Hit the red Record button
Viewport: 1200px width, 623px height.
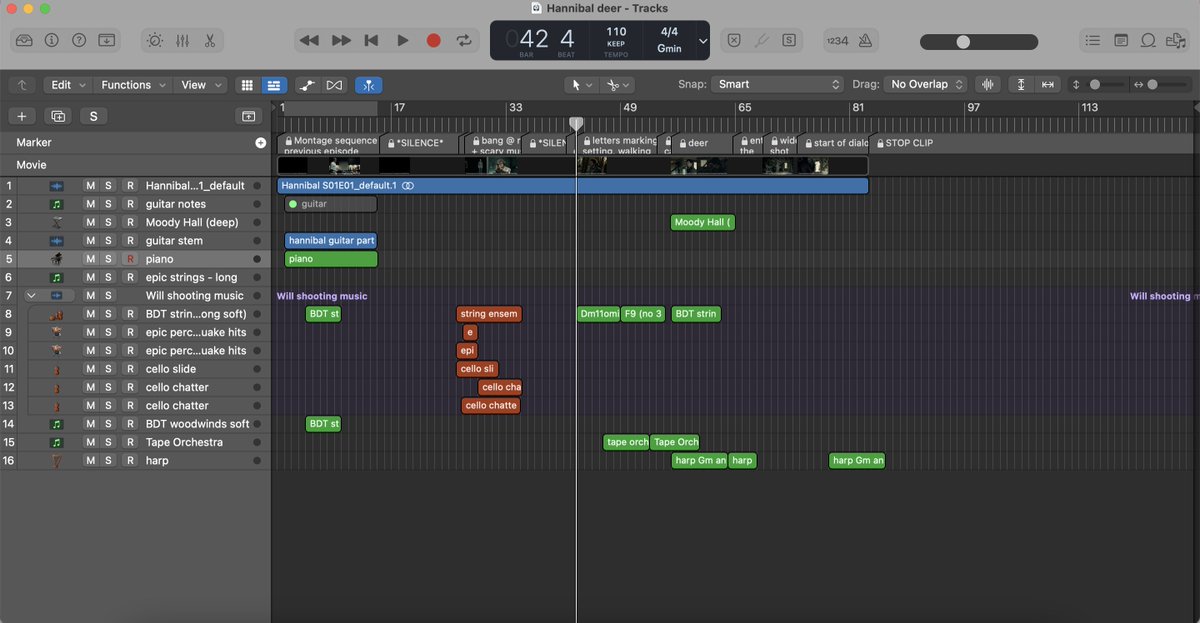pos(433,41)
